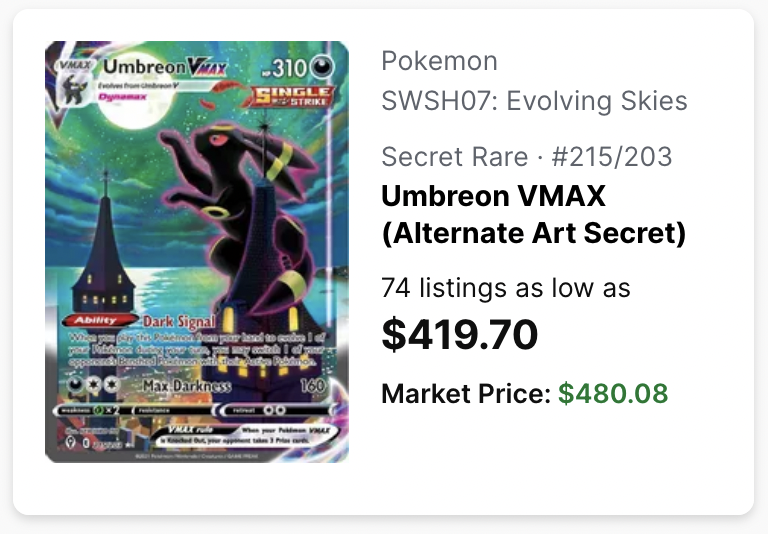
Task: Open the Umbreon VMAX card image
Action: 197,252
